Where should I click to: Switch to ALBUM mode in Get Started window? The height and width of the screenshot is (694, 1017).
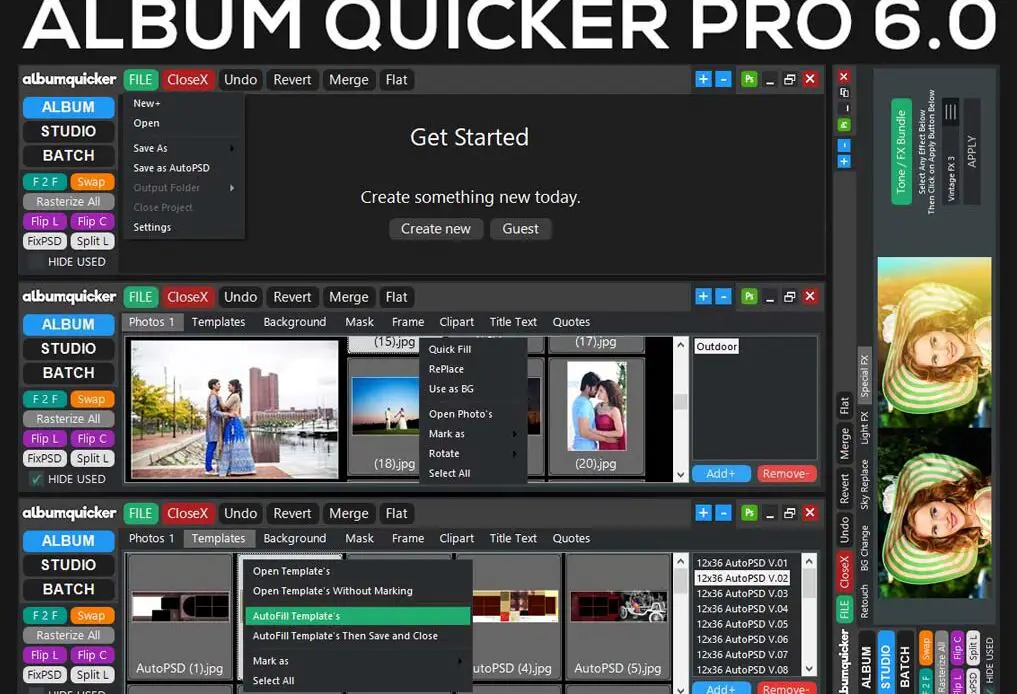[x=69, y=107]
